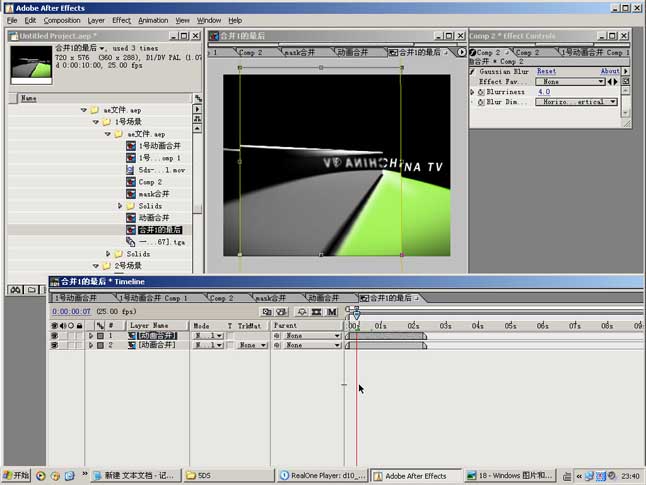Click the project flowchart hierarchy icon
Image resolution: width=646 pixels, height=485 pixels.
(x=198, y=119)
